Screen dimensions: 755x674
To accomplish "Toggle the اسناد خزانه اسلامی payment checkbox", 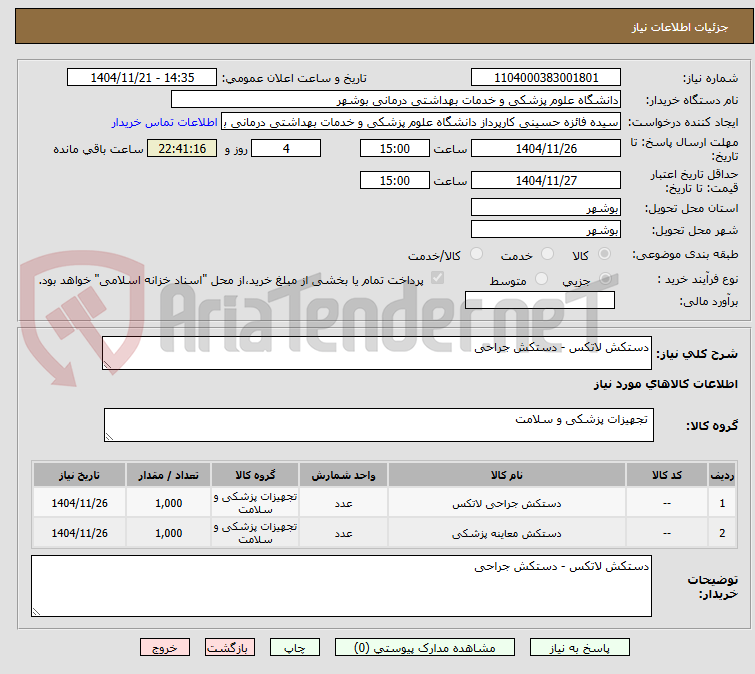I will pyautogui.click(x=437, y=278).
